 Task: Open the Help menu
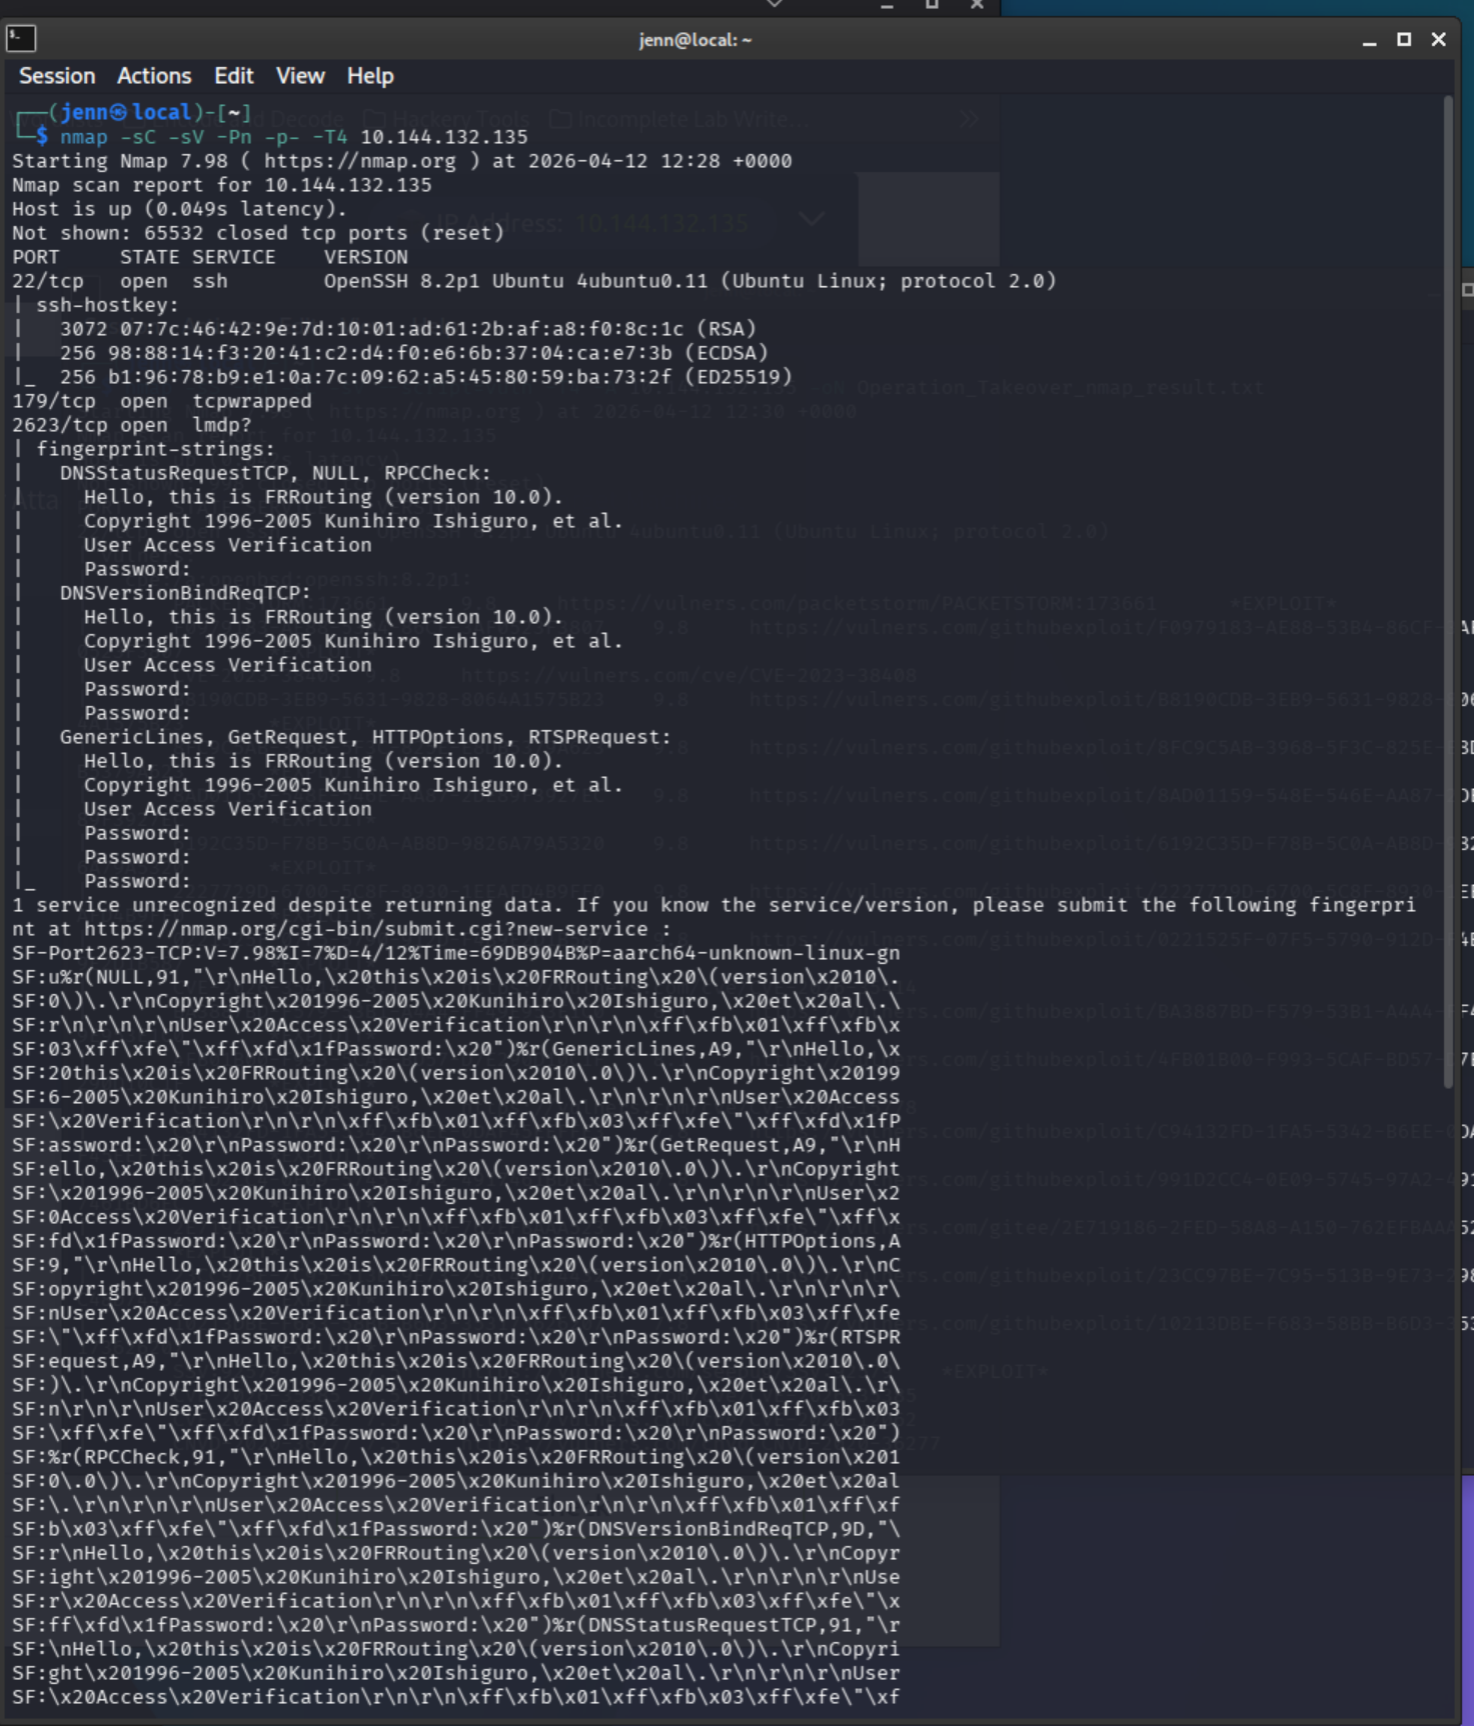[370, 76]
